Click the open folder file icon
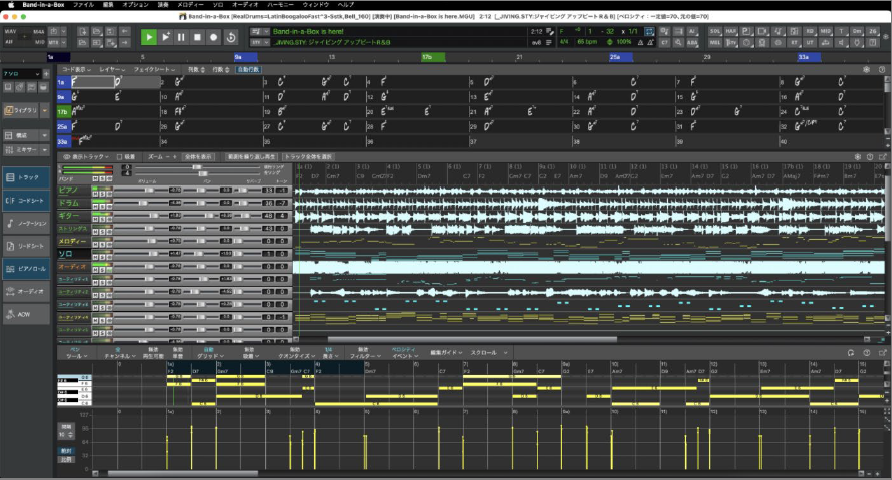Viewport: 892px width, 480px height. click(97, 31)
